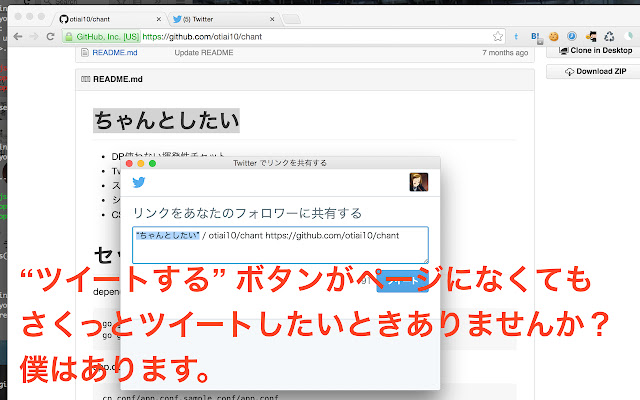Click the cookie extension icon
The width and height of the screenshot is (640, 400).
(553, 36)
